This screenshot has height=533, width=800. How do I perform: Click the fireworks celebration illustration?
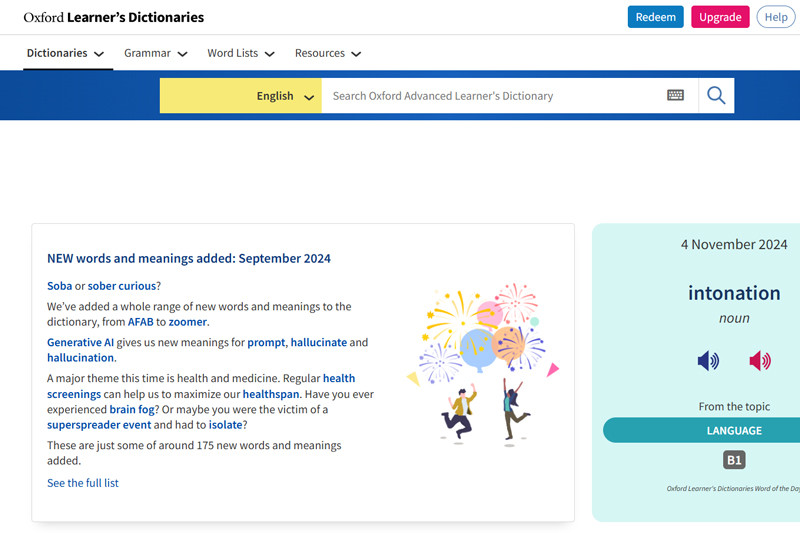[x=483, y=365]
